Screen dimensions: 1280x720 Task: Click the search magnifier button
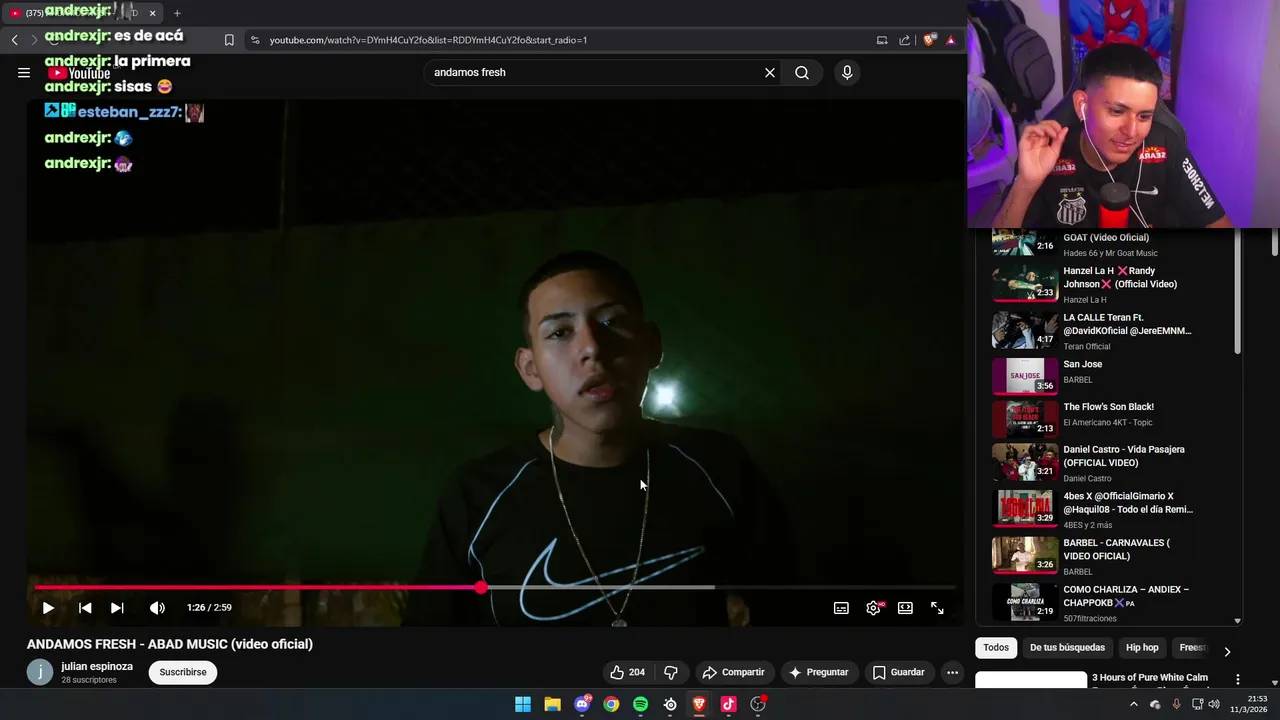click(x=802, y=72)
